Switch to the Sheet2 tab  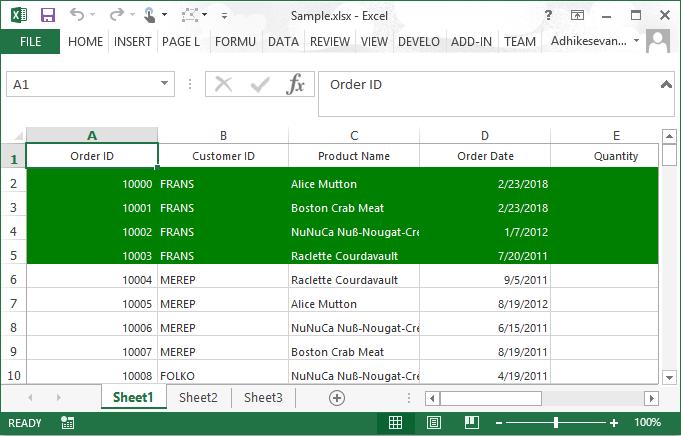[198, 397]
